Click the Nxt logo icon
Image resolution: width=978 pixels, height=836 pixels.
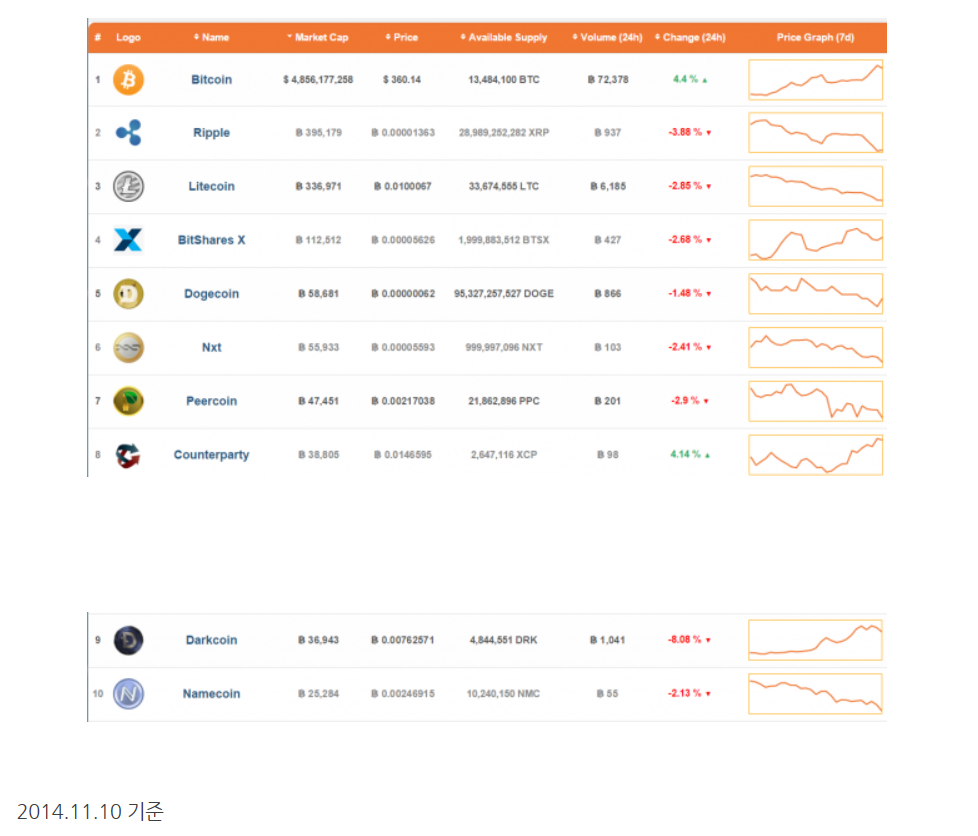(128, 348)
